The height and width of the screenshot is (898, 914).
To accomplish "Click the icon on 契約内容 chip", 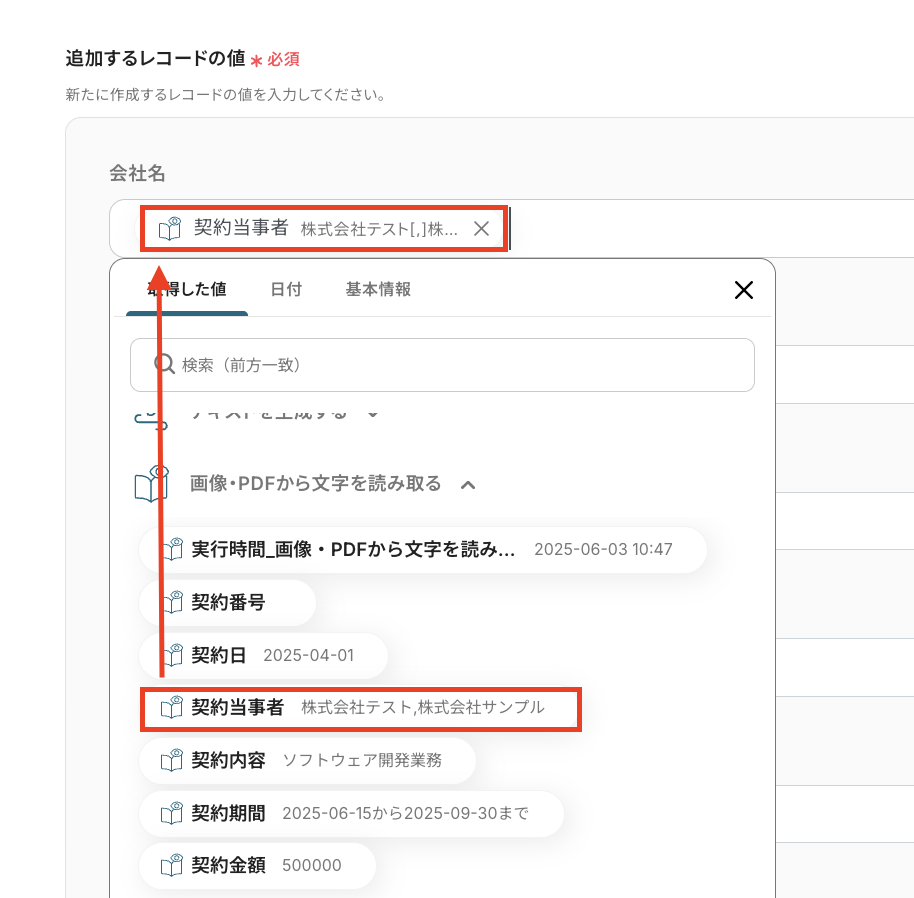I will click(172, 760).
